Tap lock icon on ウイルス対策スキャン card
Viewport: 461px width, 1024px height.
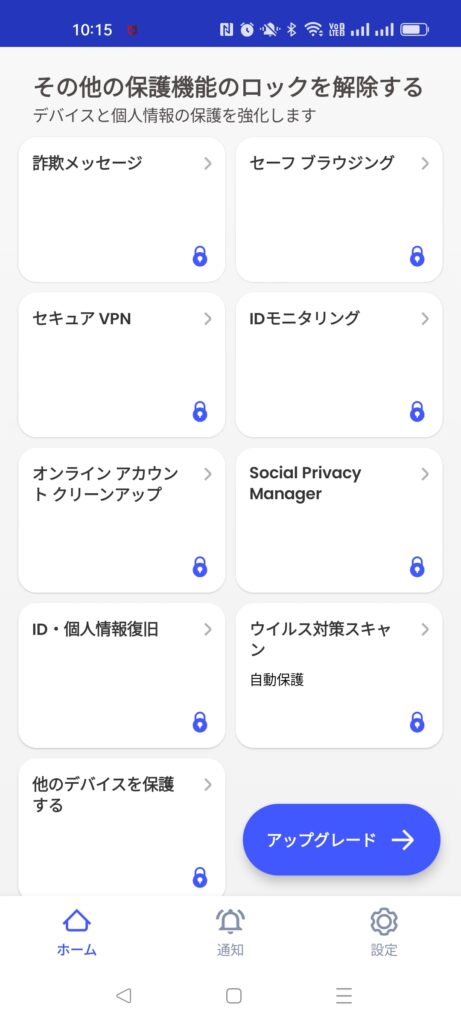tap(417, 722)
